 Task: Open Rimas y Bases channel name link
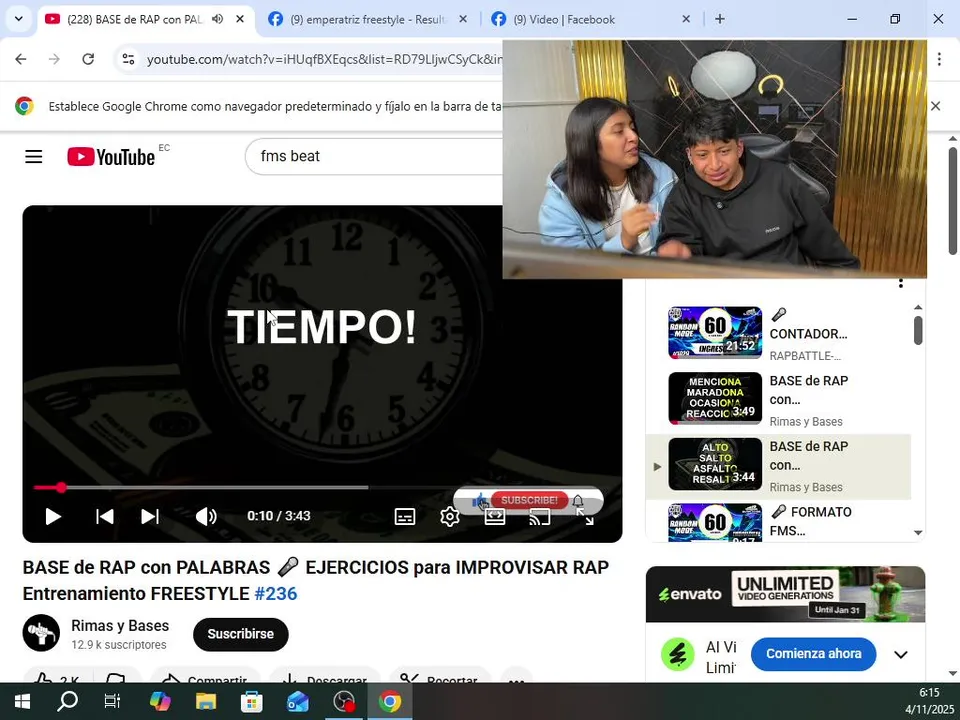coord(120,626)
